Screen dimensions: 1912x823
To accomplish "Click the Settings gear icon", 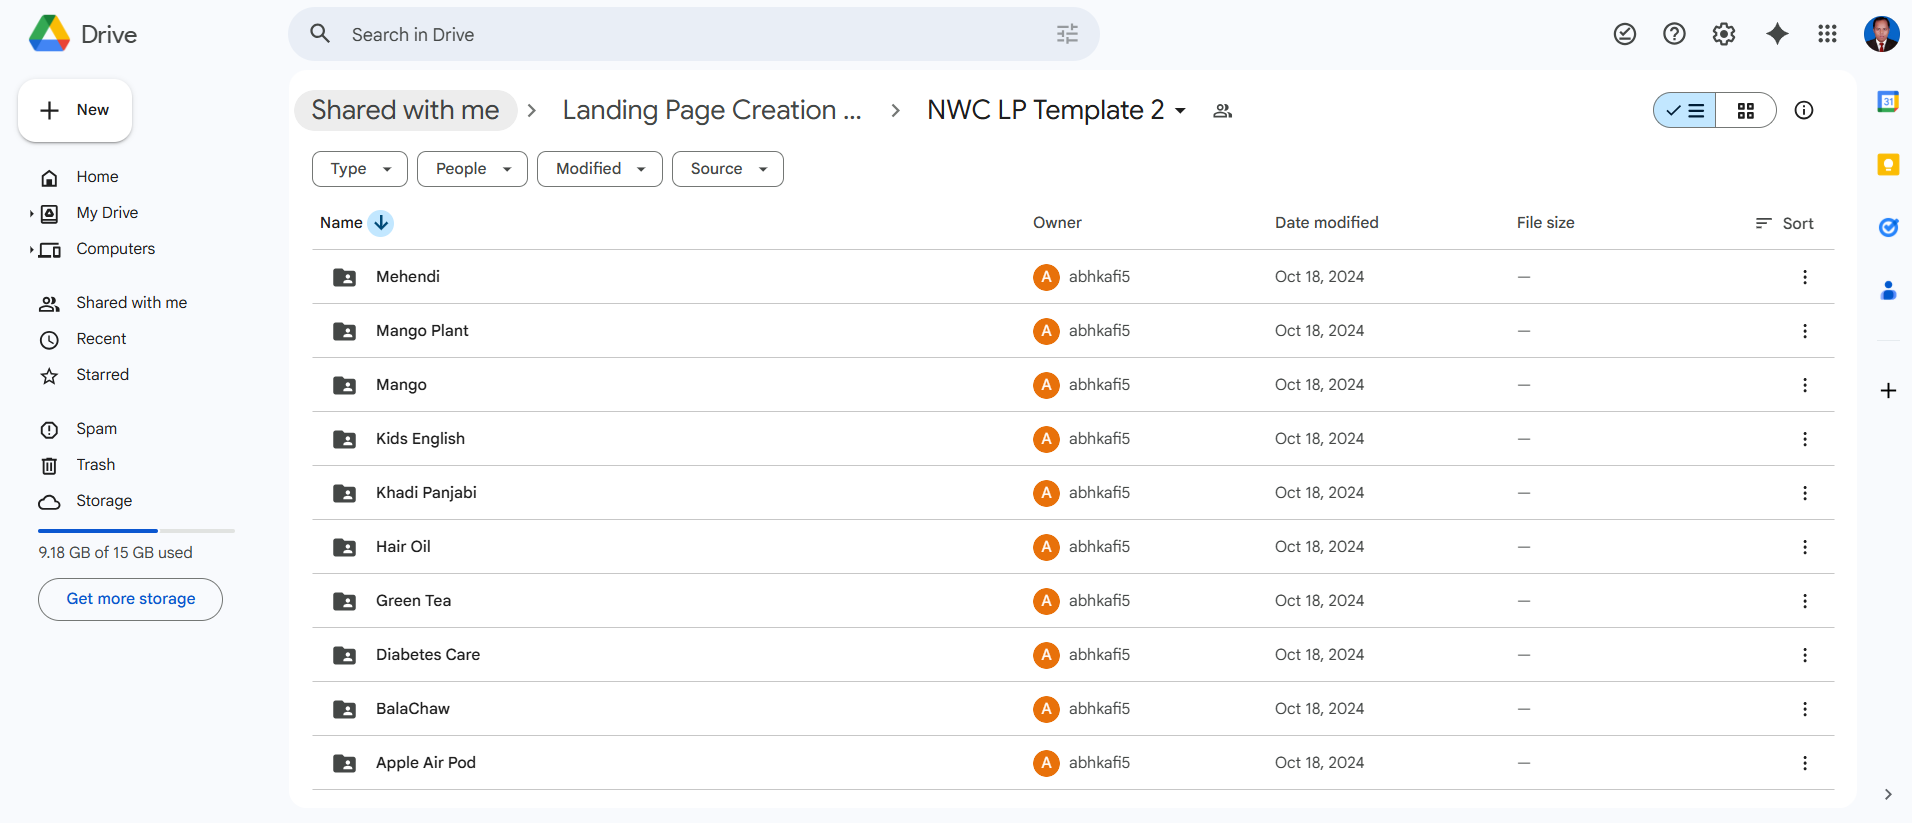I will click(x=1723, y=34).
